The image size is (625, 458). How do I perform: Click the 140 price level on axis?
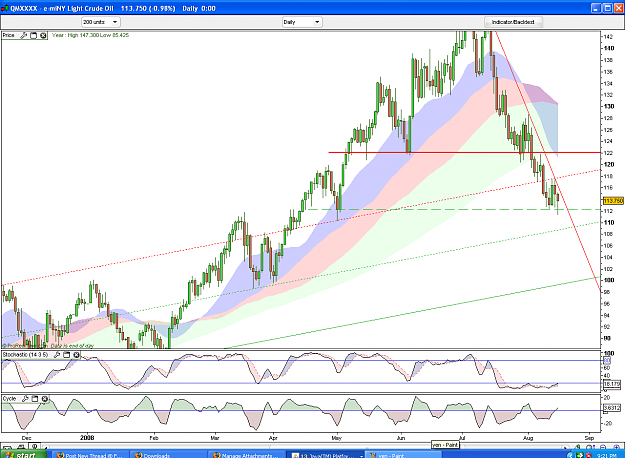609,48
